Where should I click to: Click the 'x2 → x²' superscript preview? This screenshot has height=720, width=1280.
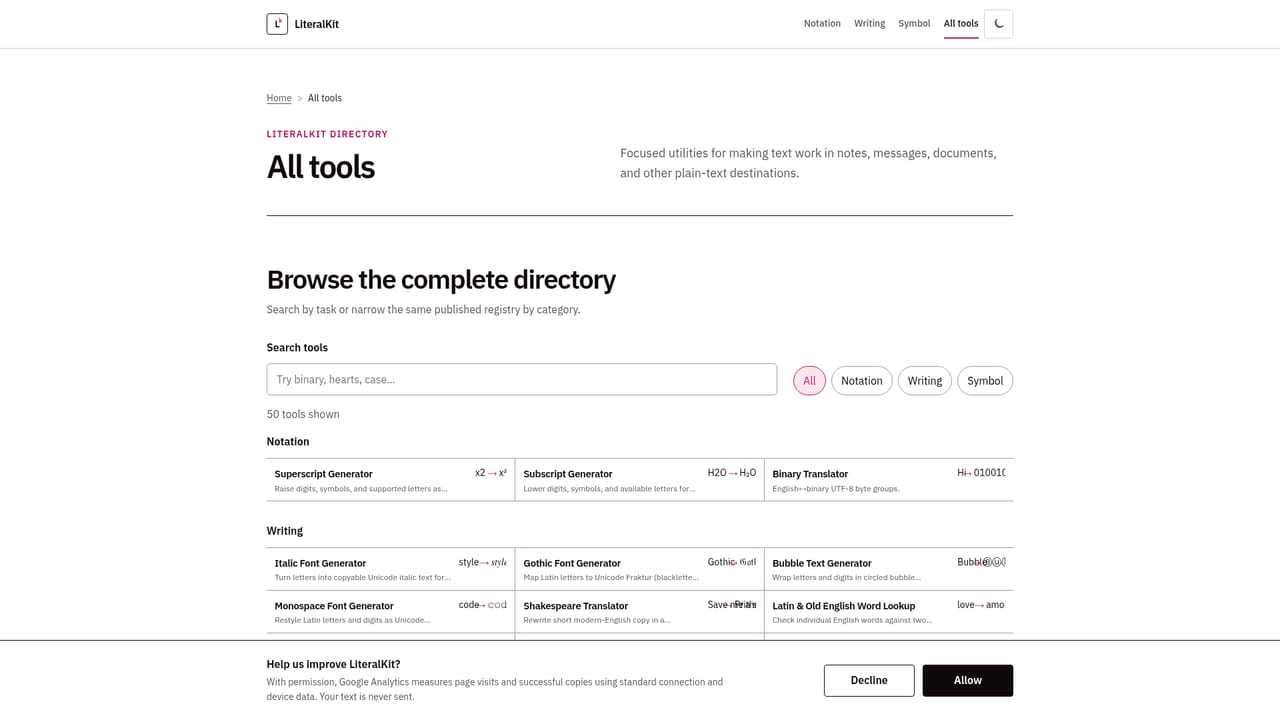coord(491,473)
